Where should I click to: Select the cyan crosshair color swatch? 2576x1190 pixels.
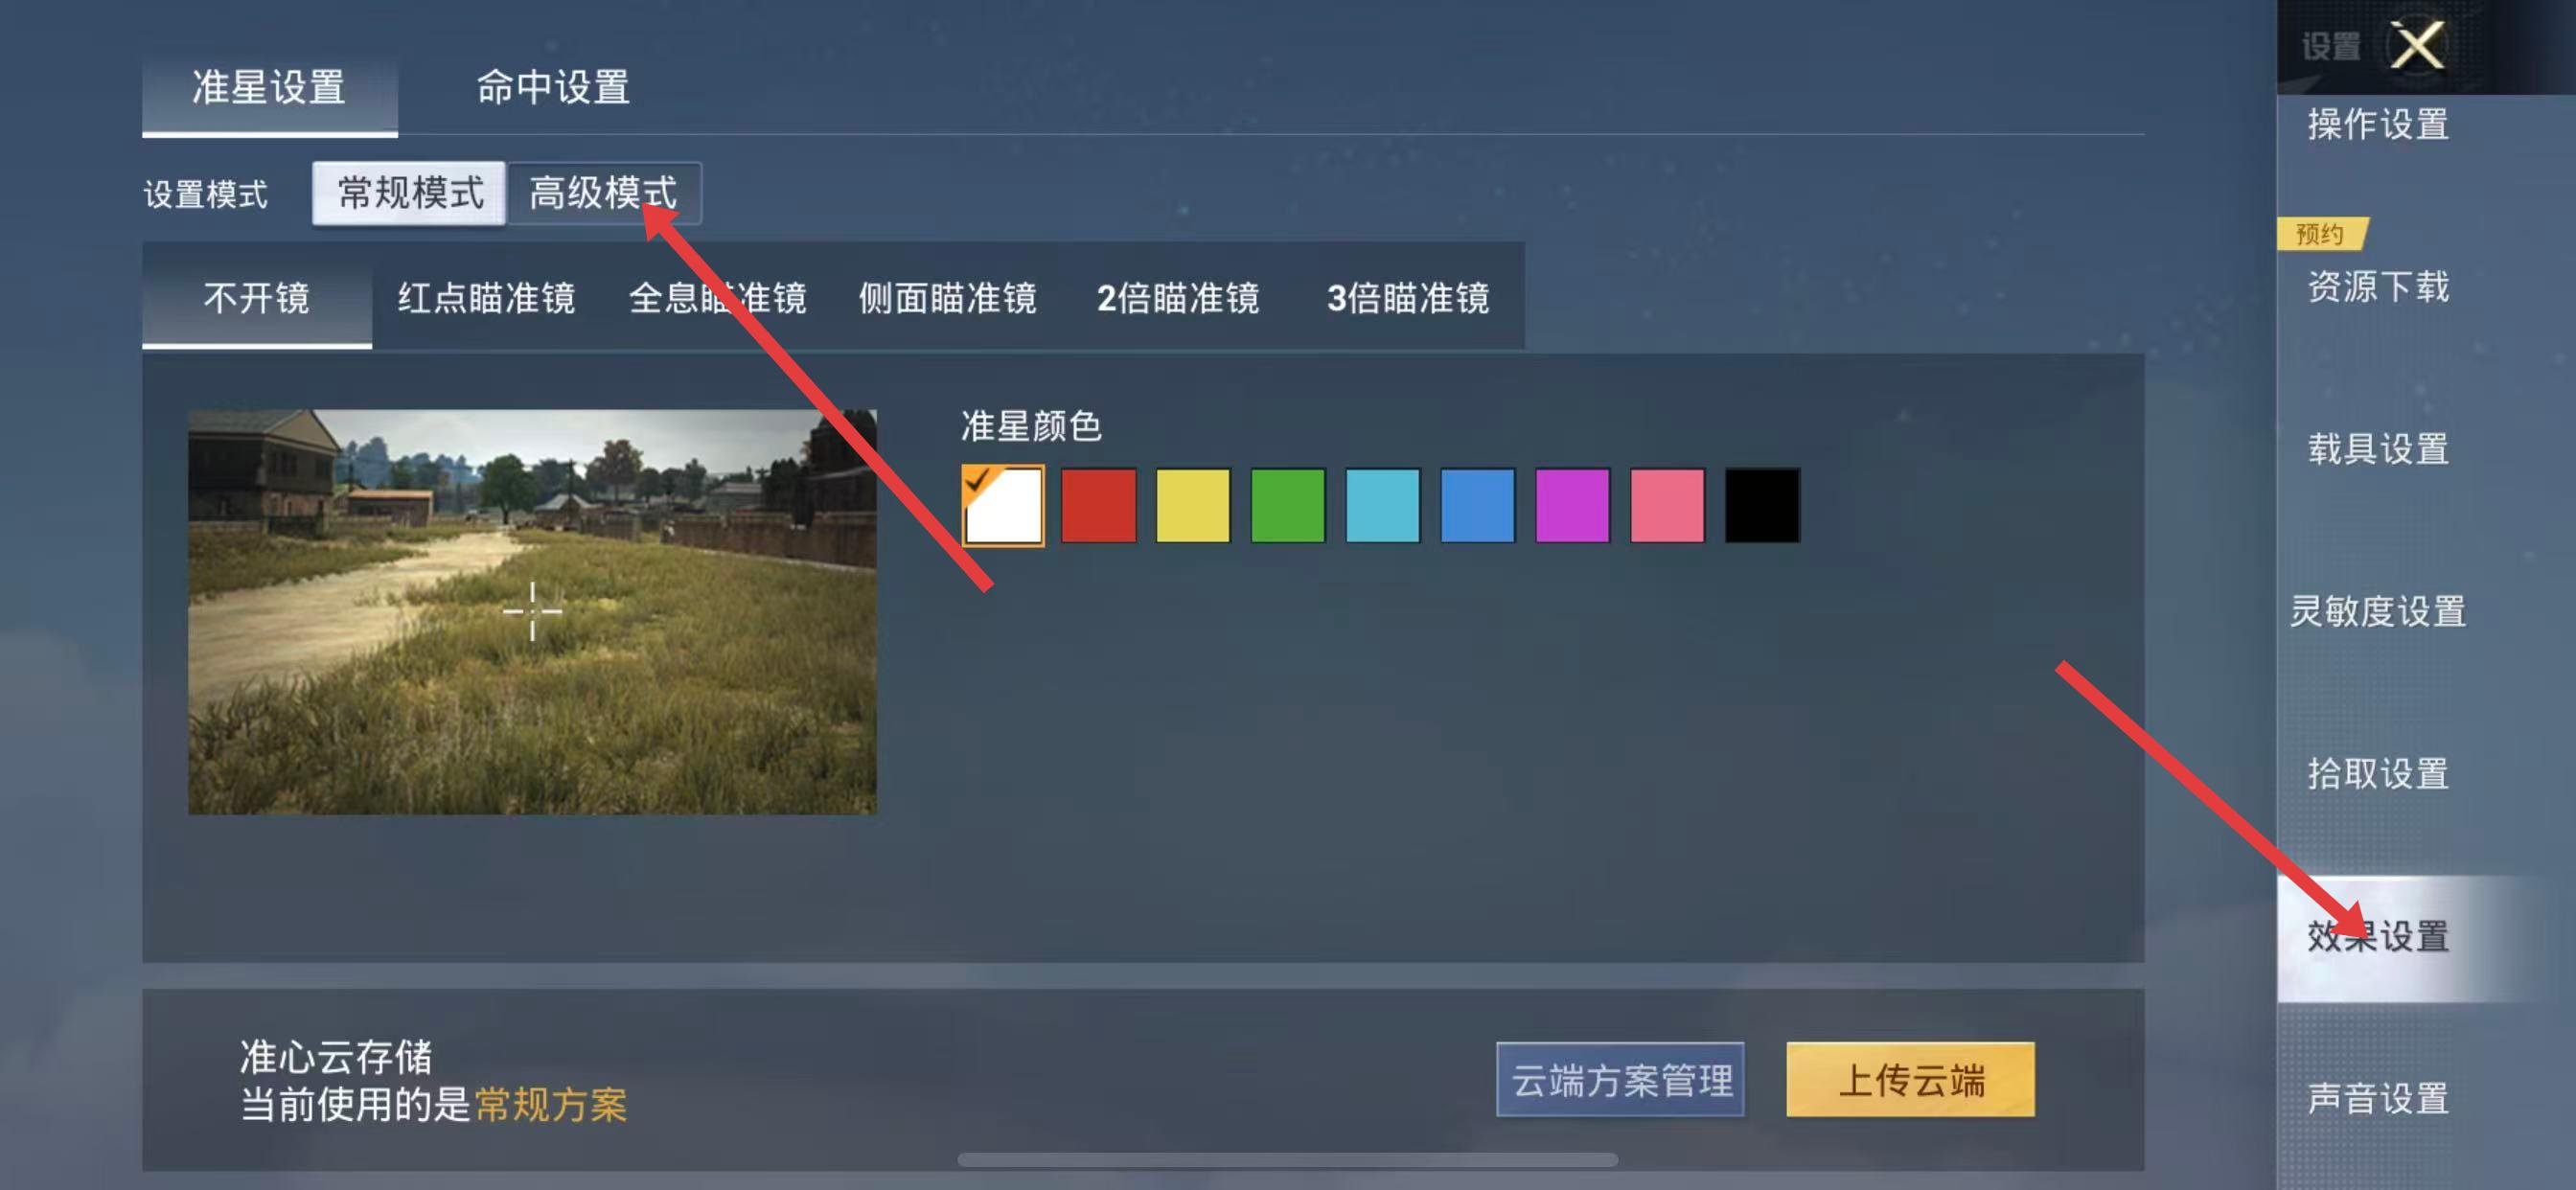(1383, 505)
